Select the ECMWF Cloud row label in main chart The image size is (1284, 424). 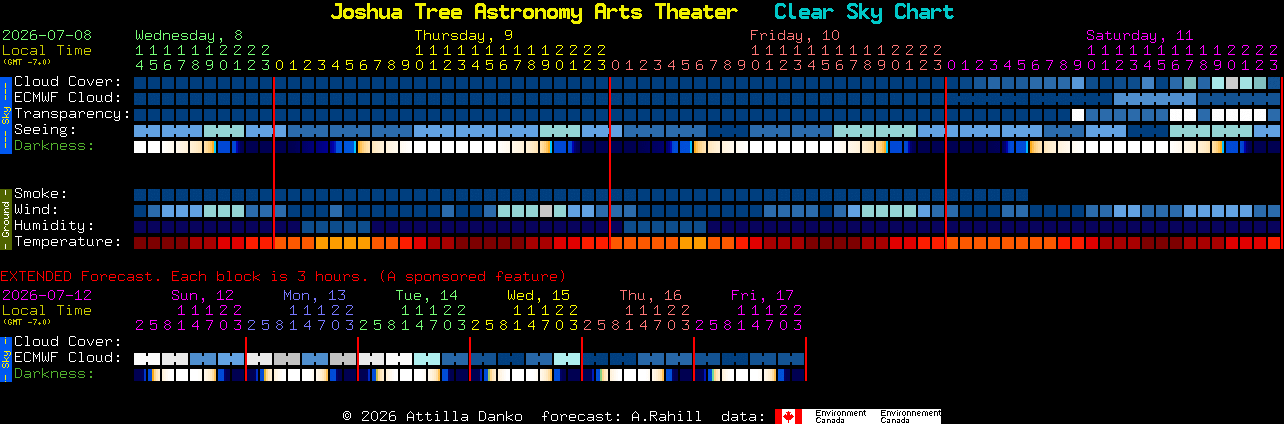click(68, 98)
